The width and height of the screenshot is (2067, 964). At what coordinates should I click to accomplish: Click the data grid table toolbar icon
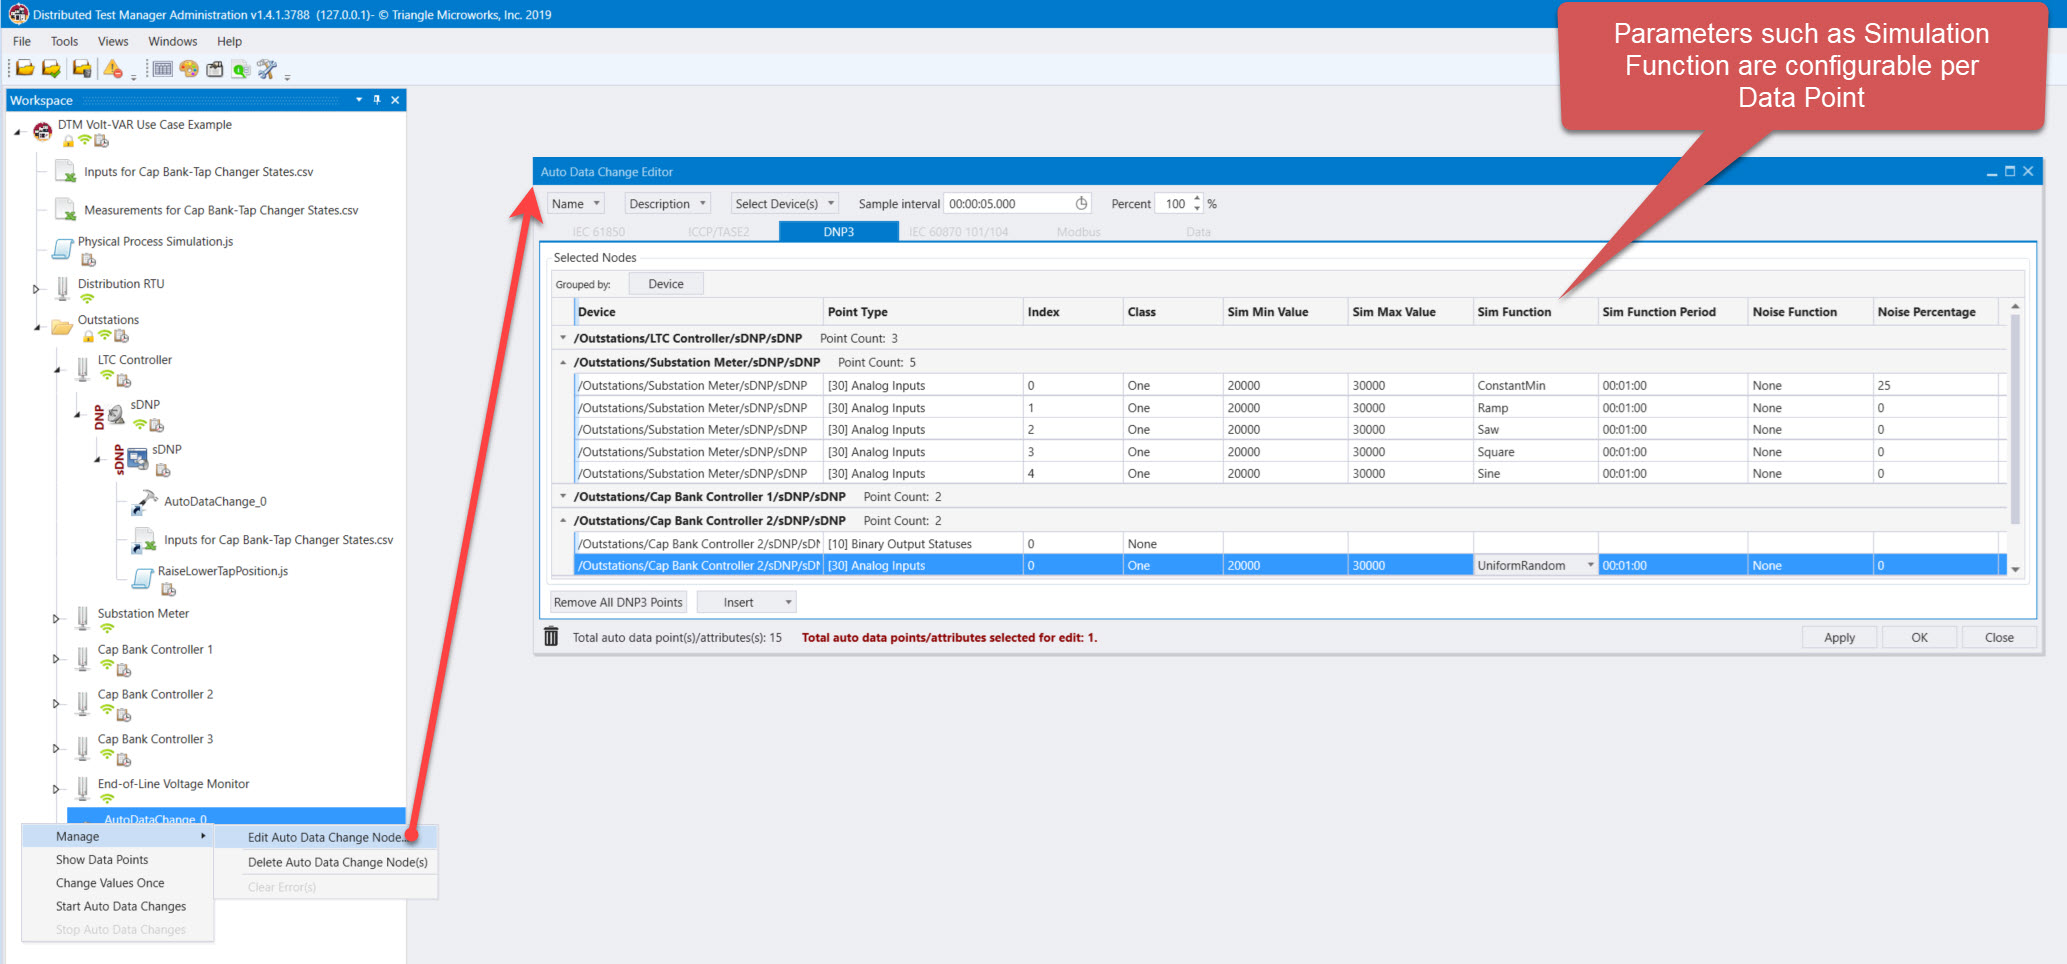[162, 69]
